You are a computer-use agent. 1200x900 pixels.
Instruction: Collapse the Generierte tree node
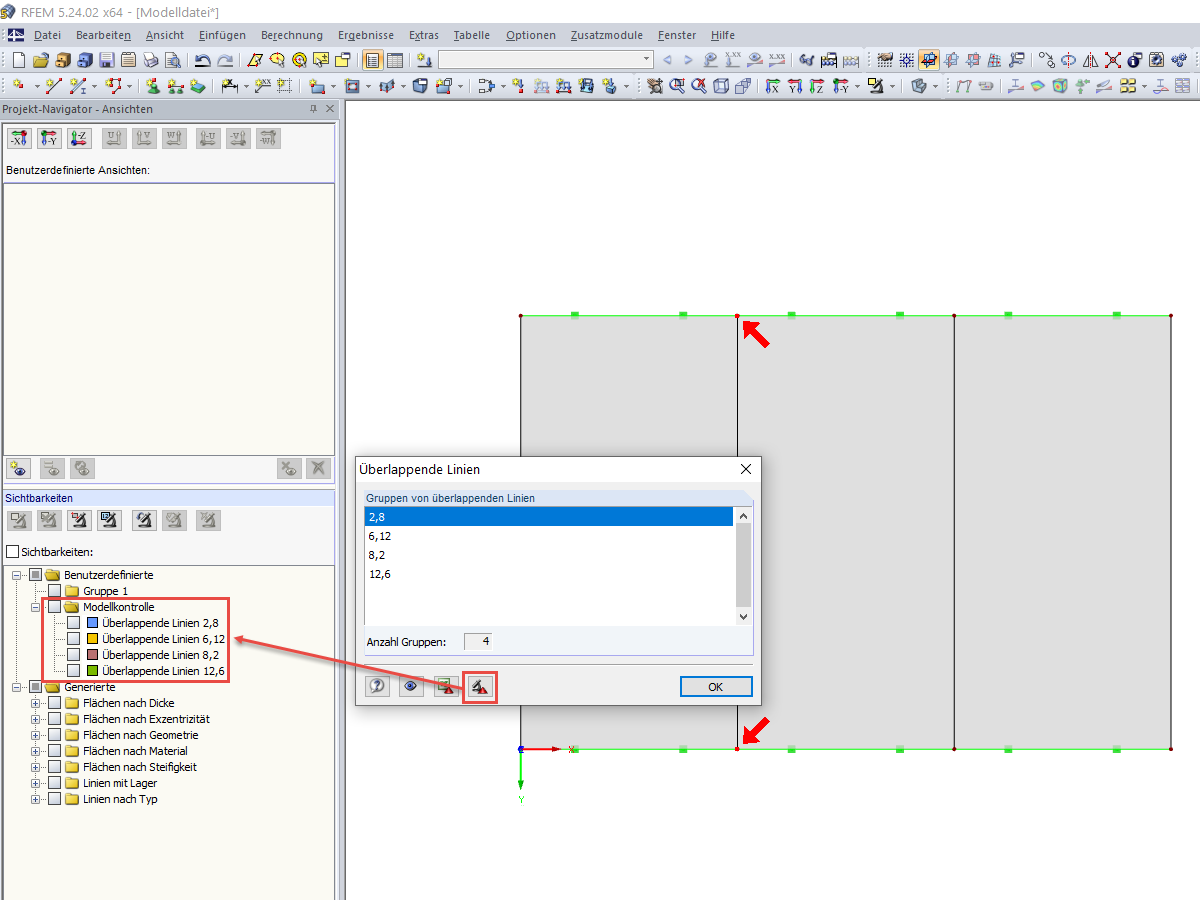tap(17, 687)
